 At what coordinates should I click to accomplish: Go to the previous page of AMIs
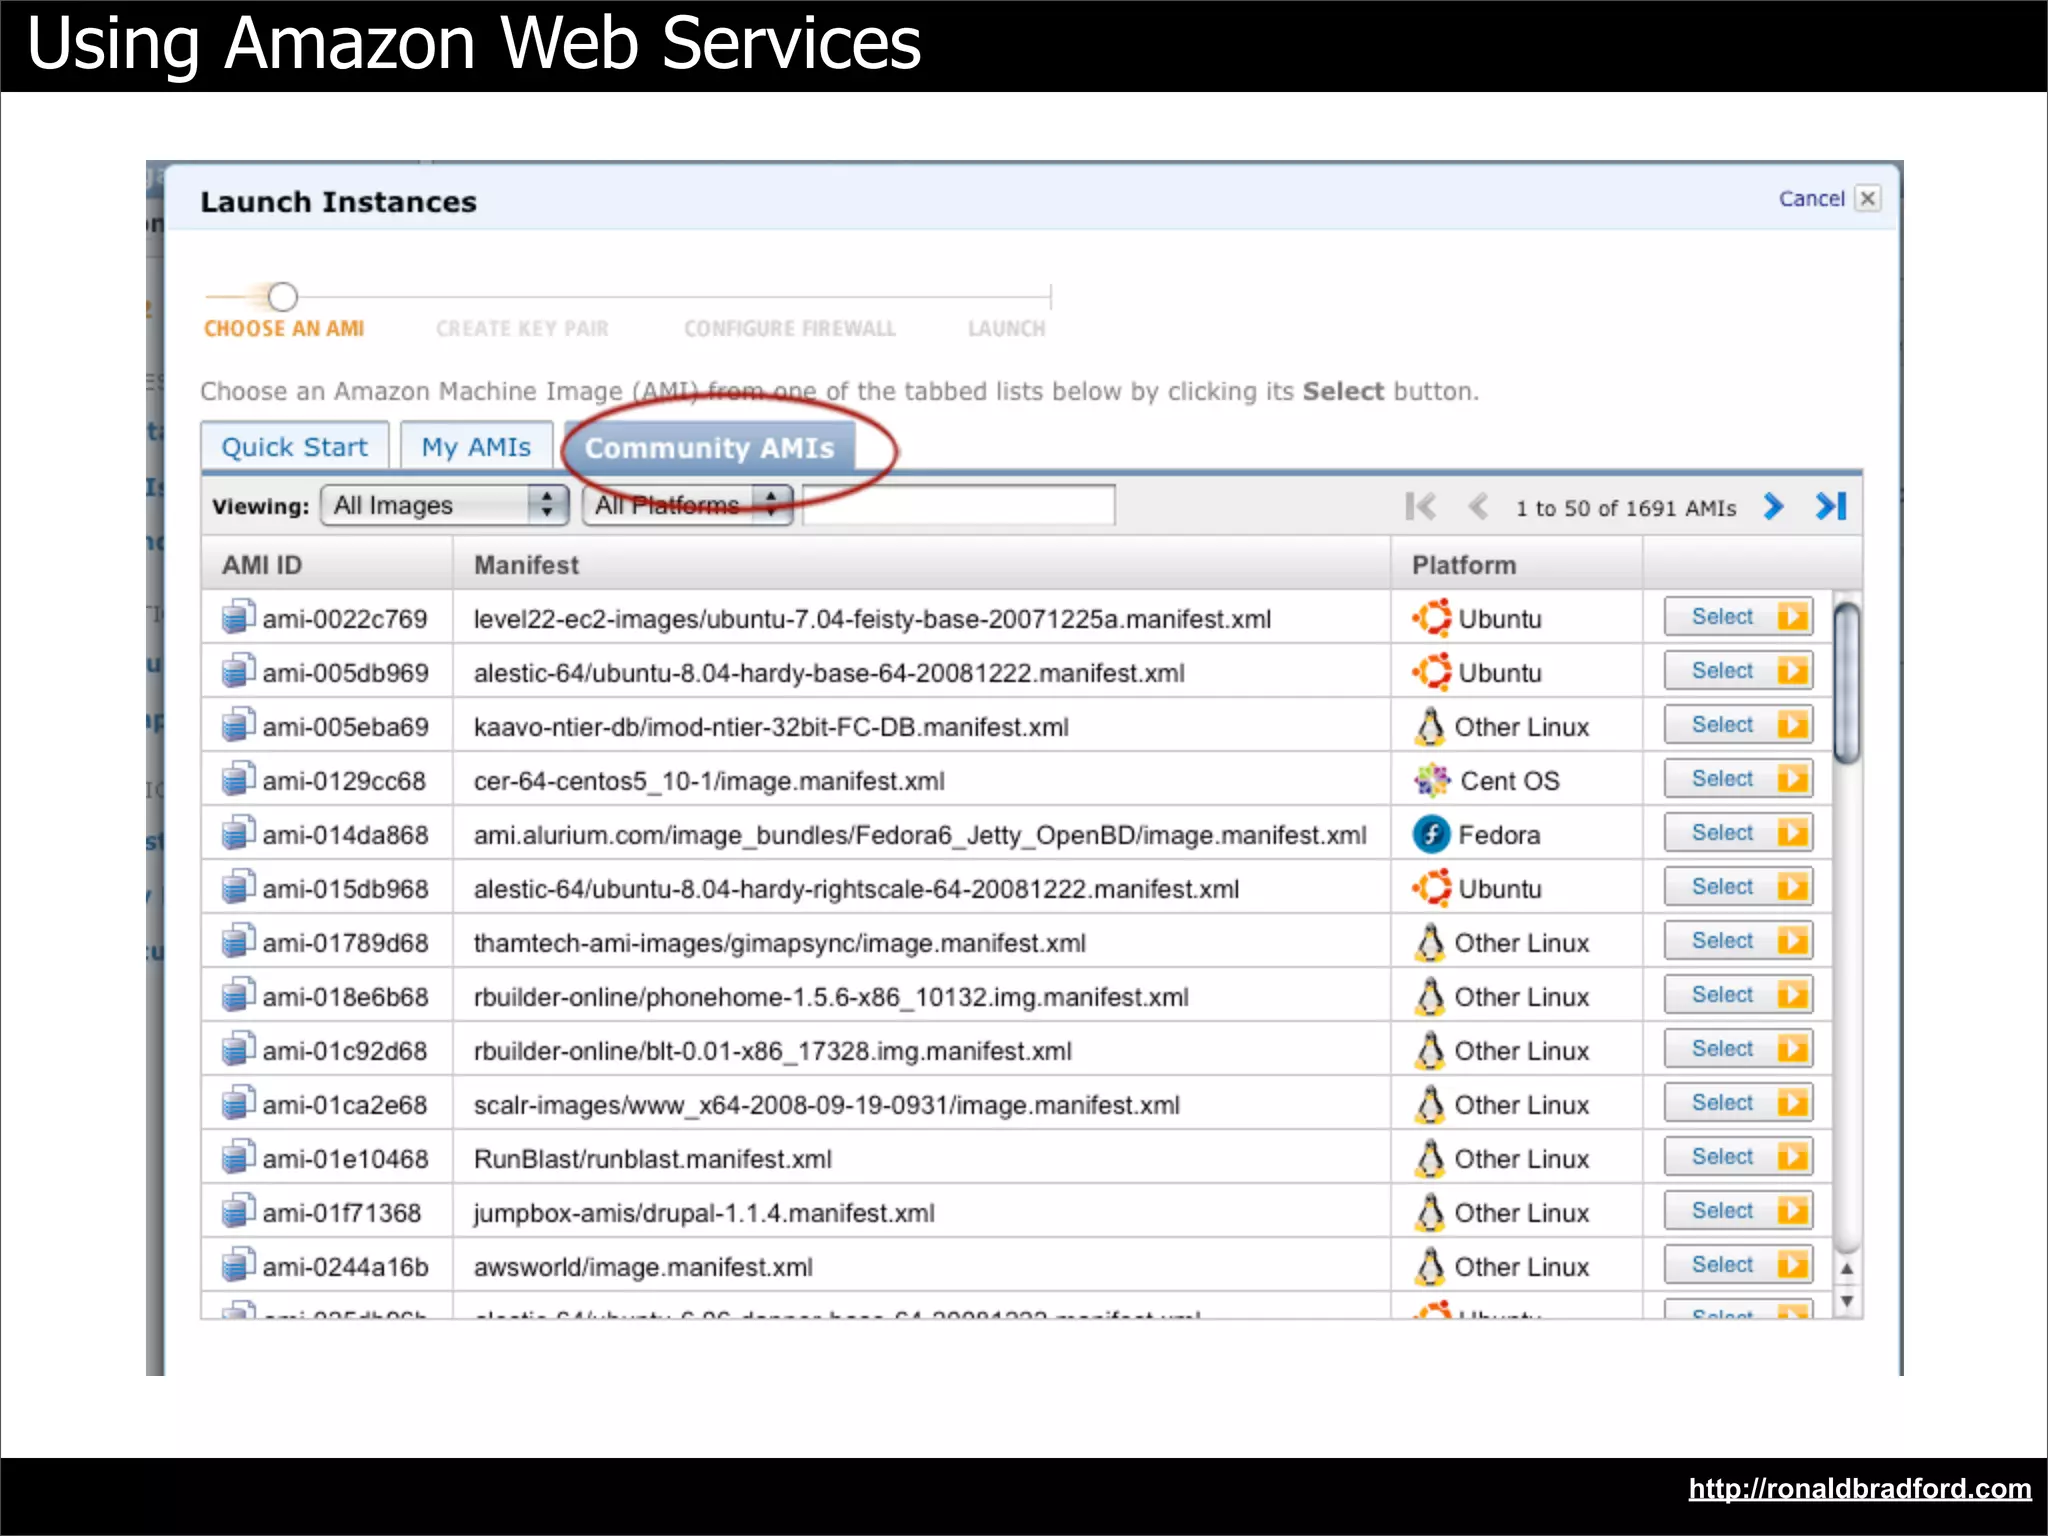tap(1478, 507)
